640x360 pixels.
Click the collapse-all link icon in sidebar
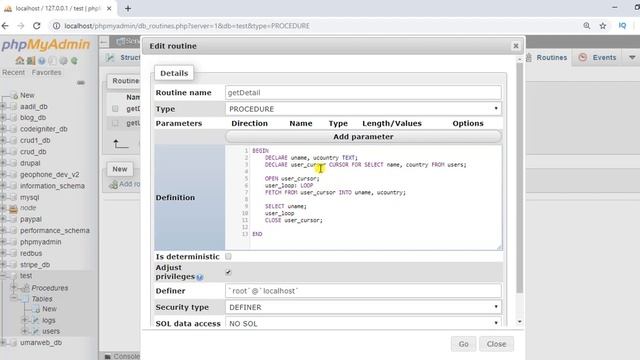pos(81,82)
